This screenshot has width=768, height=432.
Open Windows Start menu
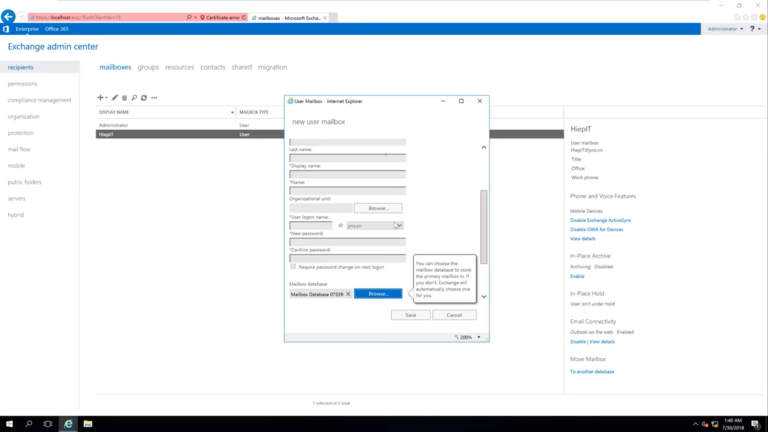pos(9,424)
